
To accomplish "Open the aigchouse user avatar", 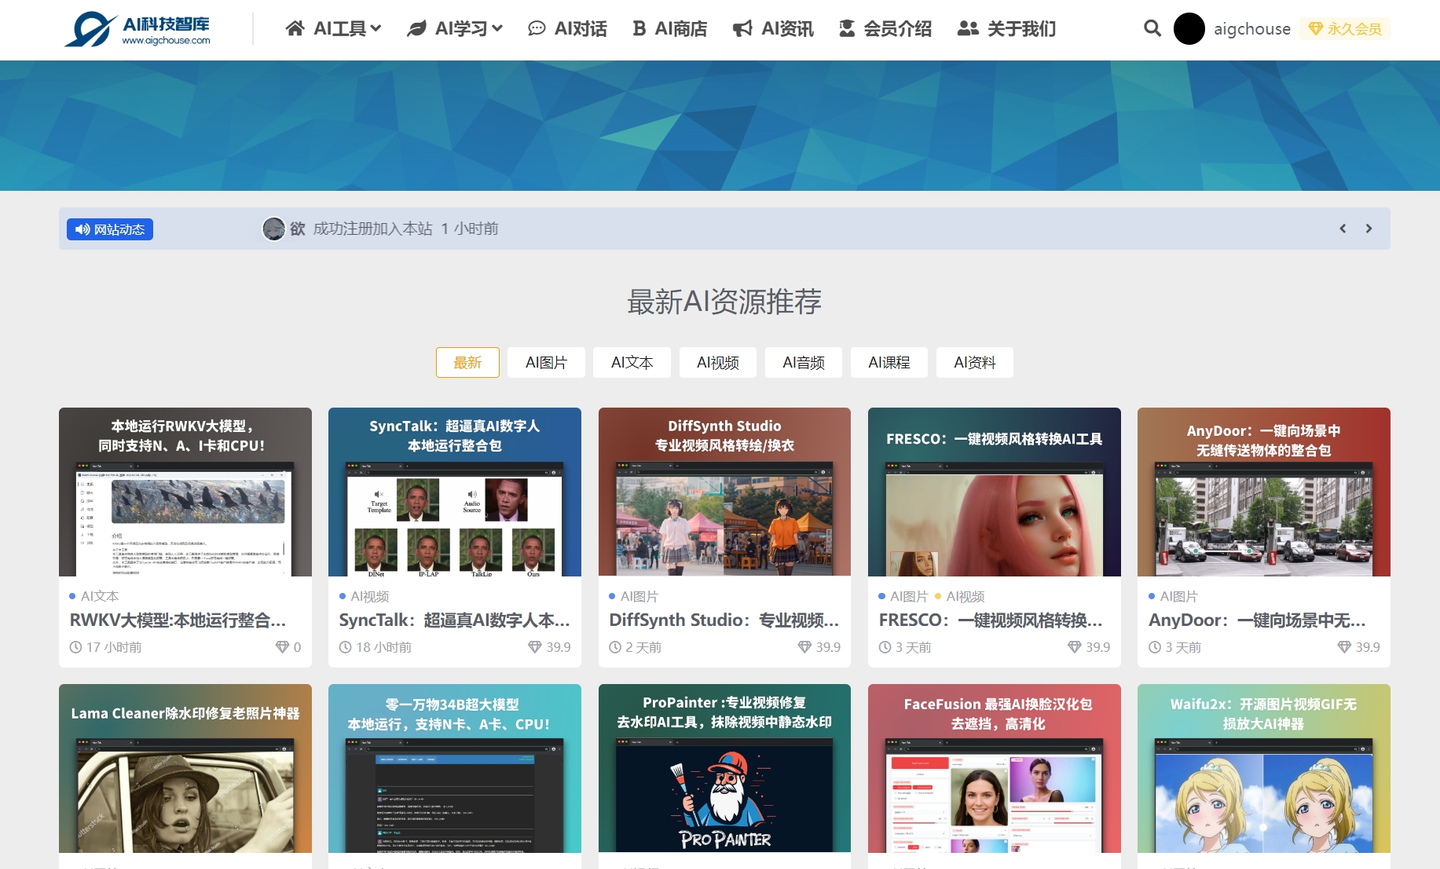I will [1189, 29].
